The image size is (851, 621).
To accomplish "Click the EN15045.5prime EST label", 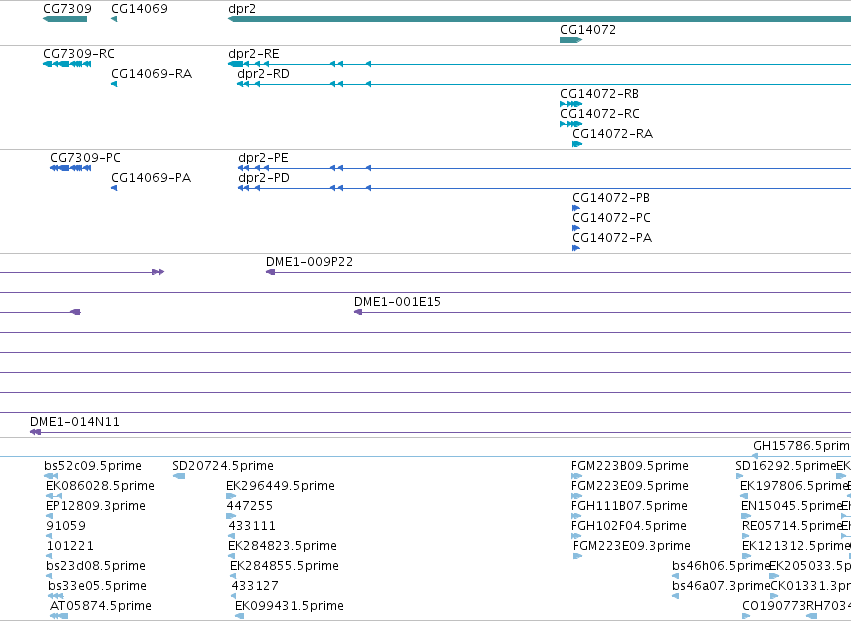I will point(791,506).
